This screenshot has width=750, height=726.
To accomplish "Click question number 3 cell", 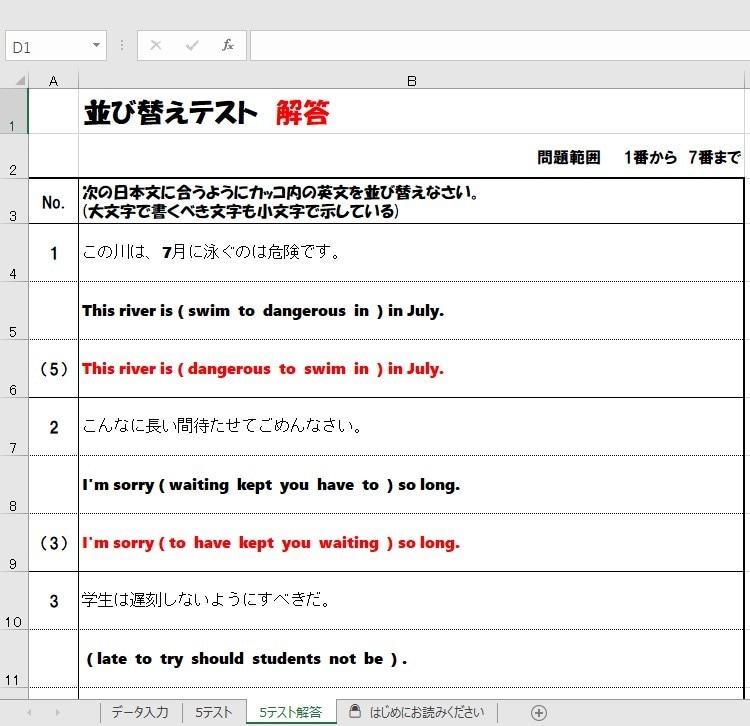I will [53, 601].
